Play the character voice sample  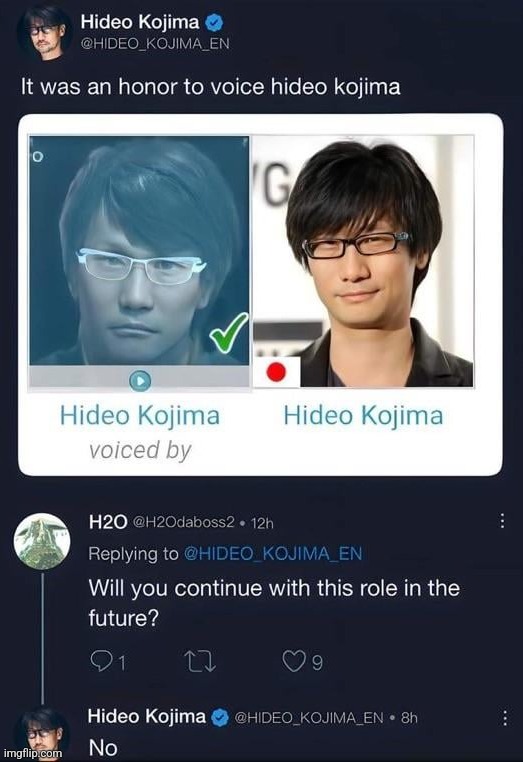click(x=140, y=381)
